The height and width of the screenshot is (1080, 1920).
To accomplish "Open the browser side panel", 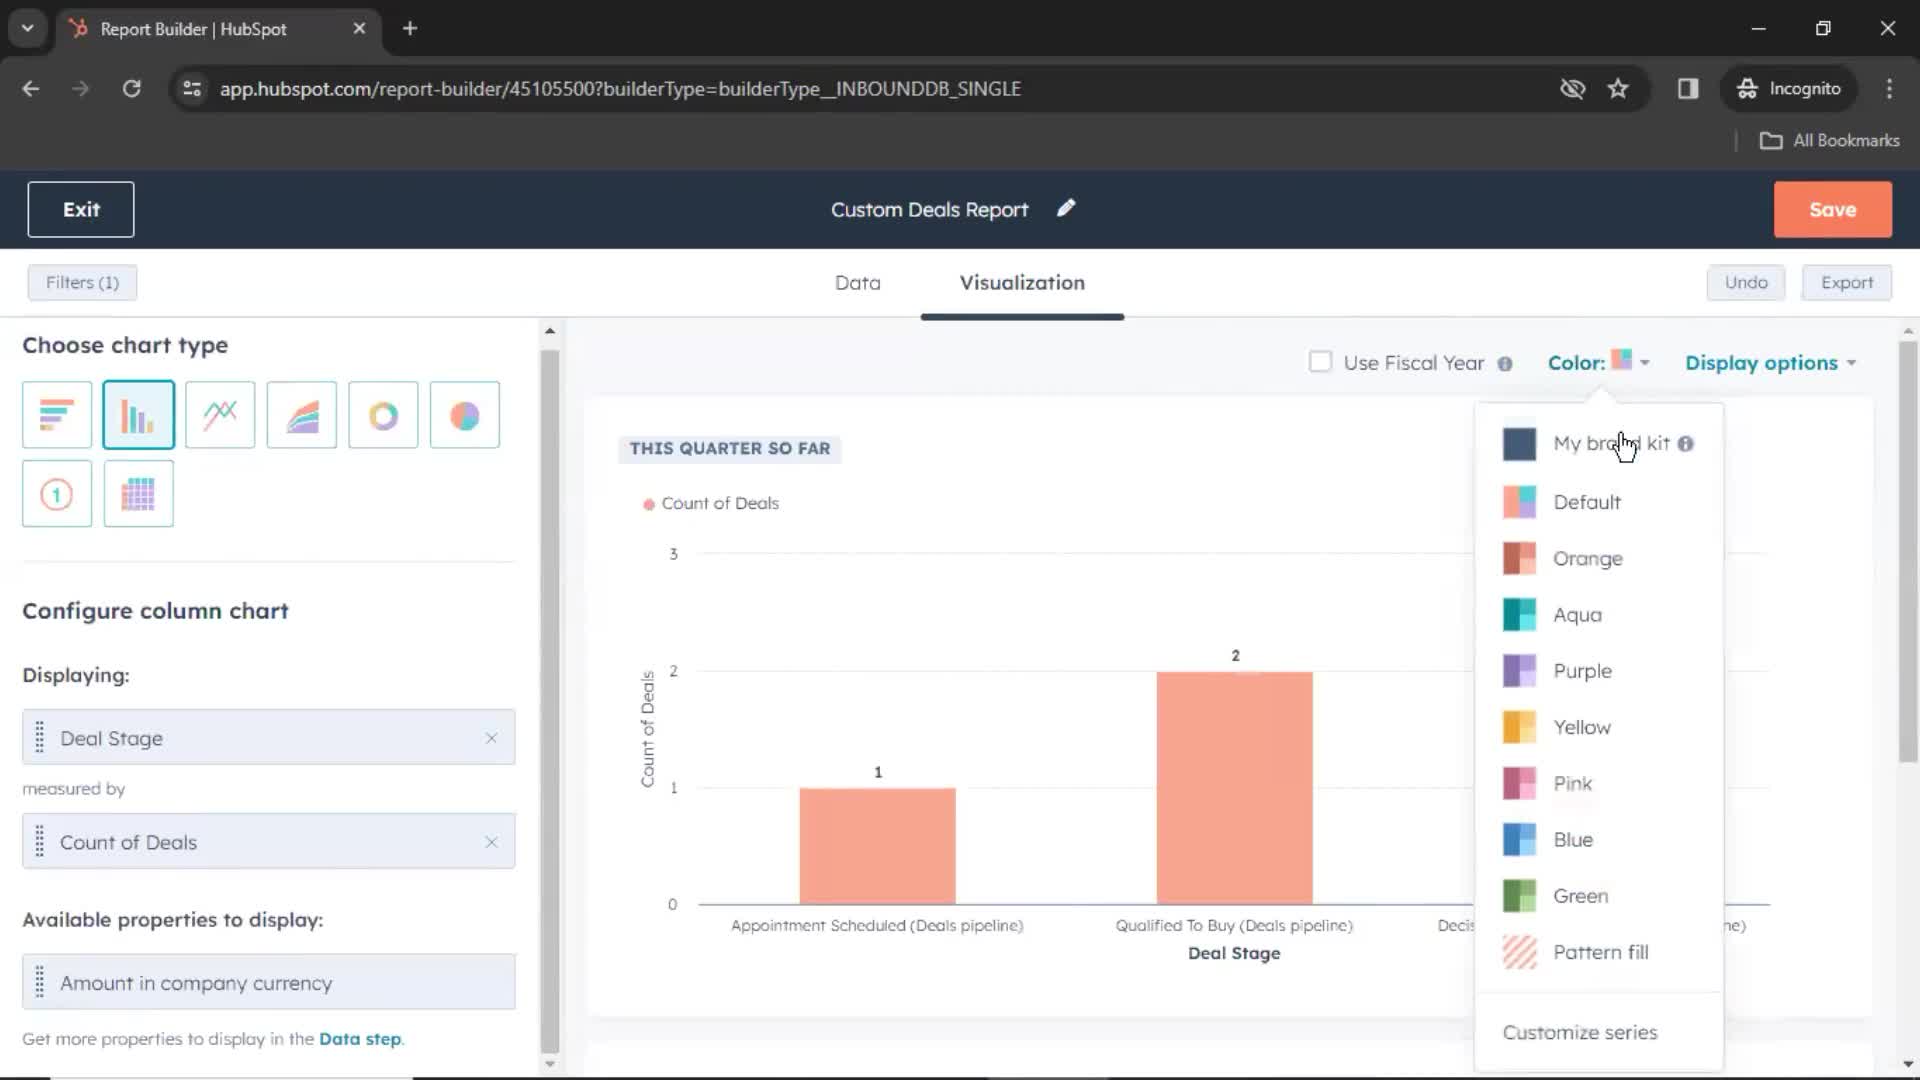I will 1688,89.
